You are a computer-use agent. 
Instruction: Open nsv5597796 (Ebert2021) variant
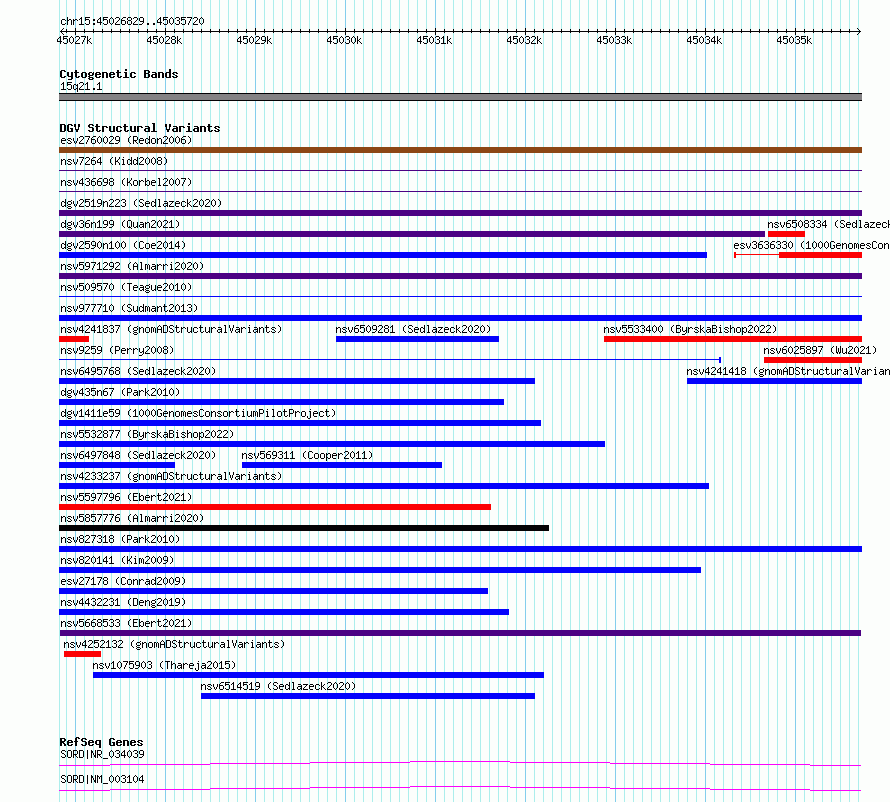(126, 497)
